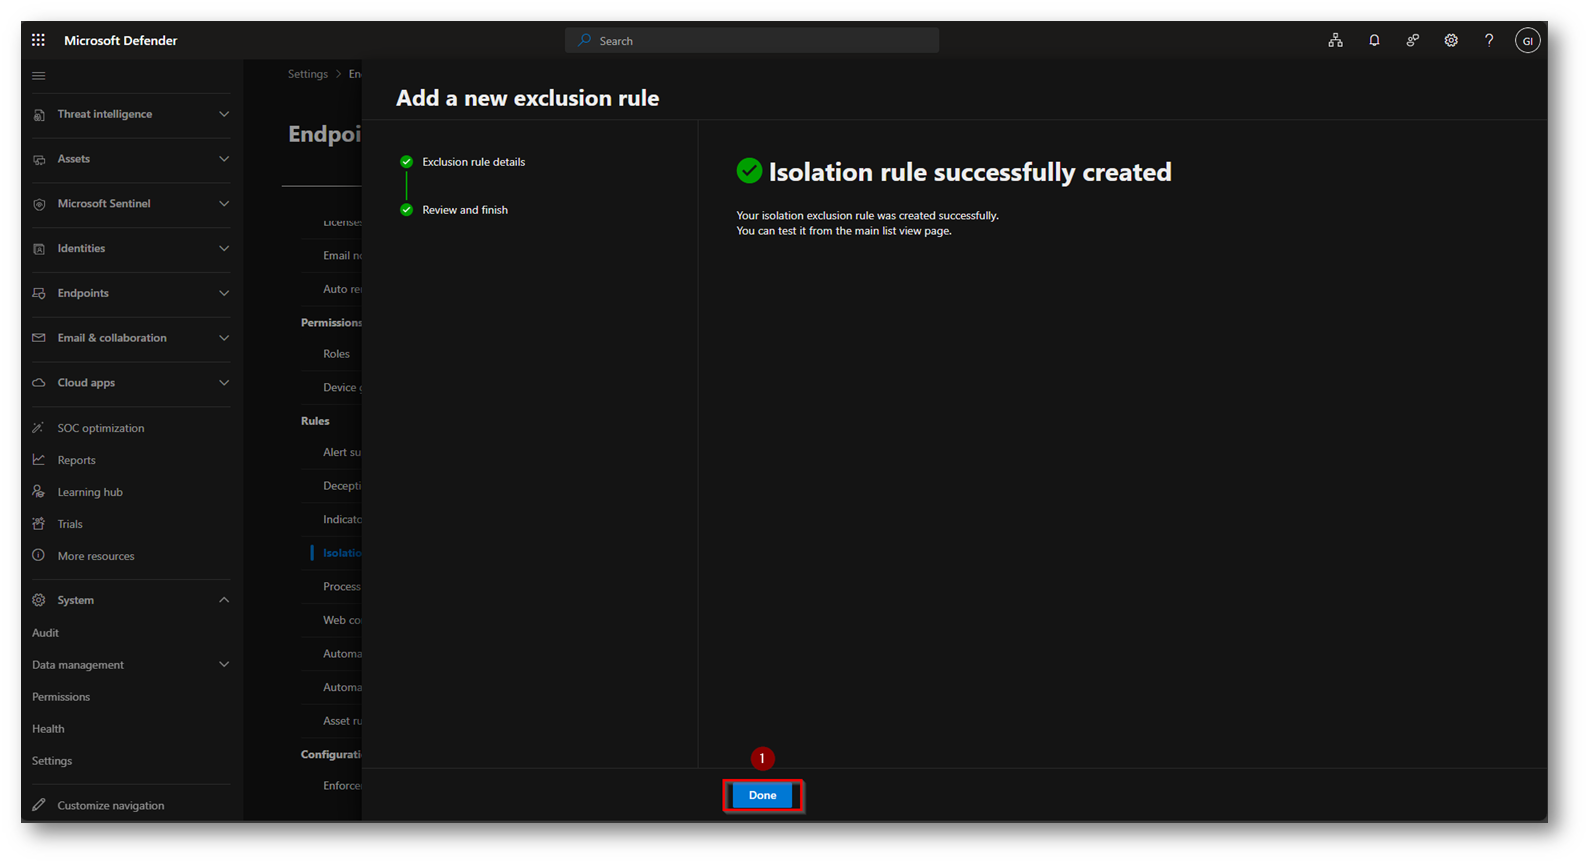The height and width of the screenshot is (865, 1590).
Task: Expand the Threat intelligence chevron
Action: pos(224,115)
